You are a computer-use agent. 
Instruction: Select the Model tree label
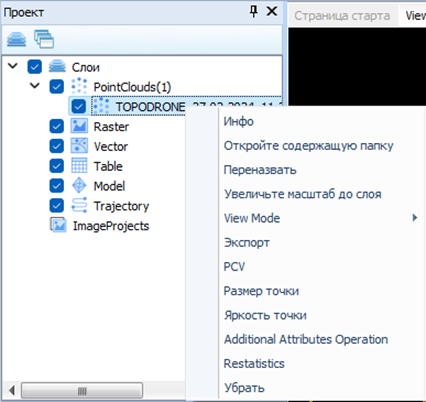coord(109,186)
